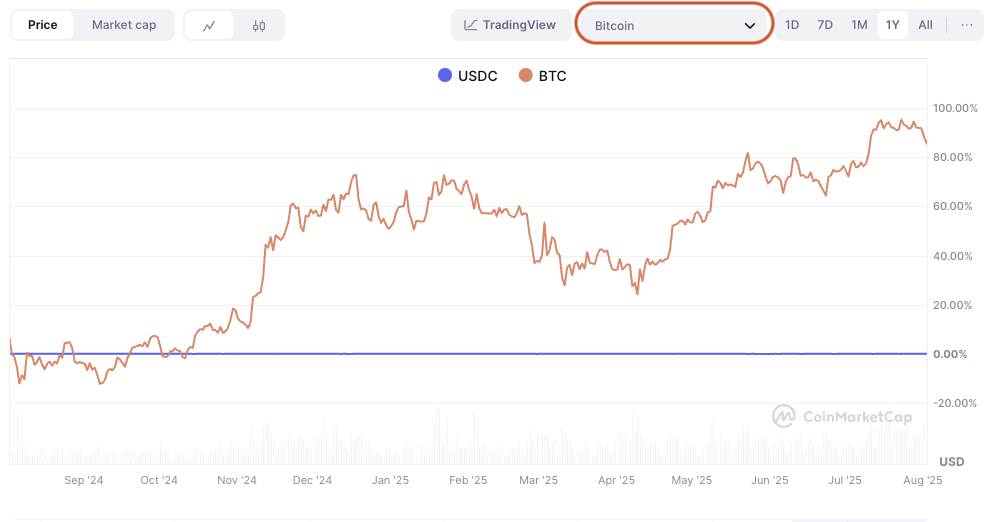Image resolution: width=989 pixels, height=522 pixels.
Task: Click the Jan '25 timeline label
Action: point(389,480)
